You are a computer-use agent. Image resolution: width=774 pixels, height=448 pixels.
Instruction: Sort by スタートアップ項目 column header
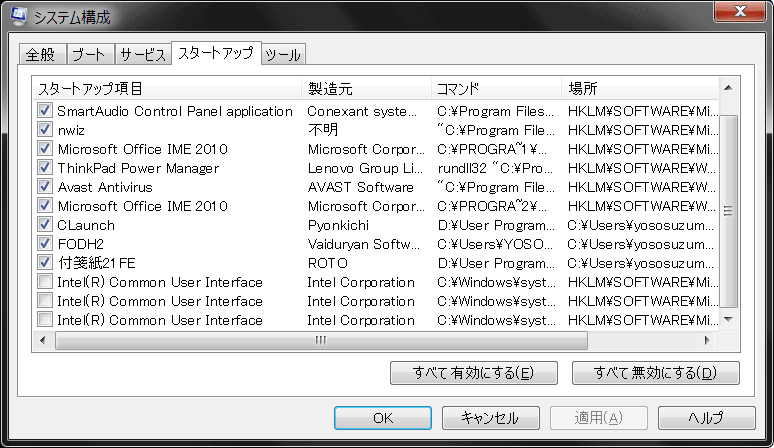coord(165,88)
